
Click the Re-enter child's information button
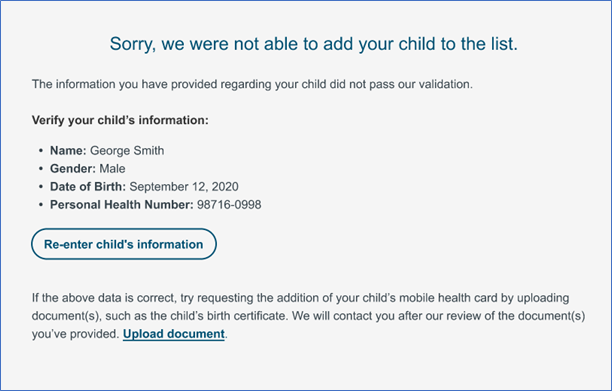coord(124,244)
